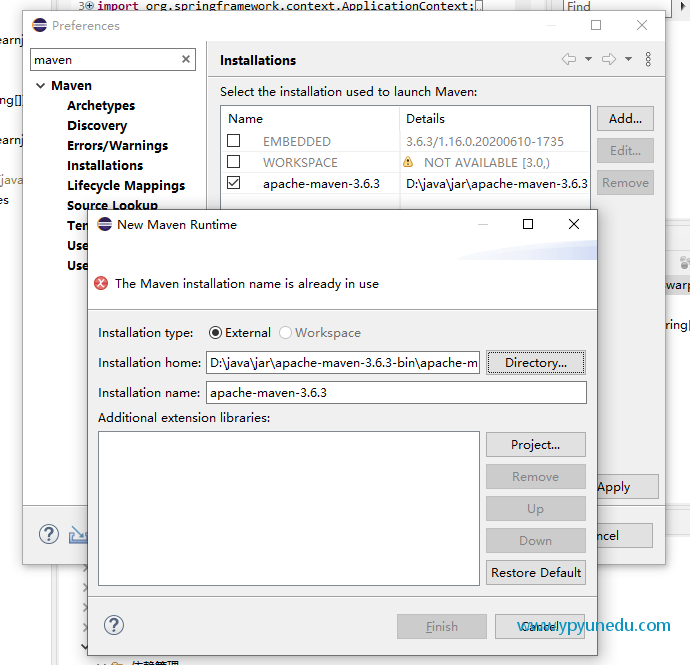This screenshot has height=665, width=690.
Task: Click the Up button
Action: [536, 509]
